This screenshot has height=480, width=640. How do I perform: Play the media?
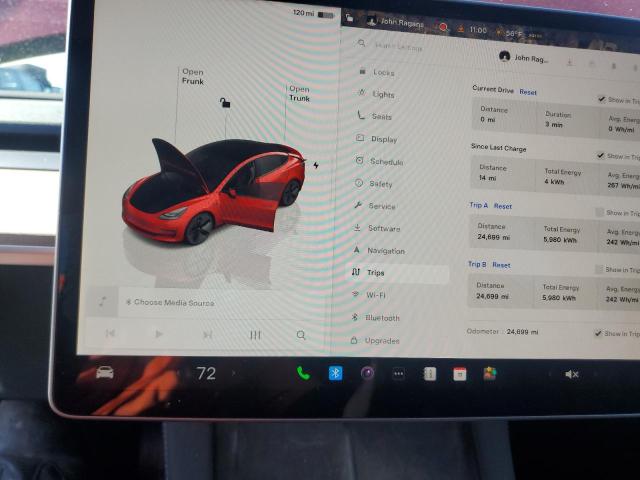click(159, 334)
